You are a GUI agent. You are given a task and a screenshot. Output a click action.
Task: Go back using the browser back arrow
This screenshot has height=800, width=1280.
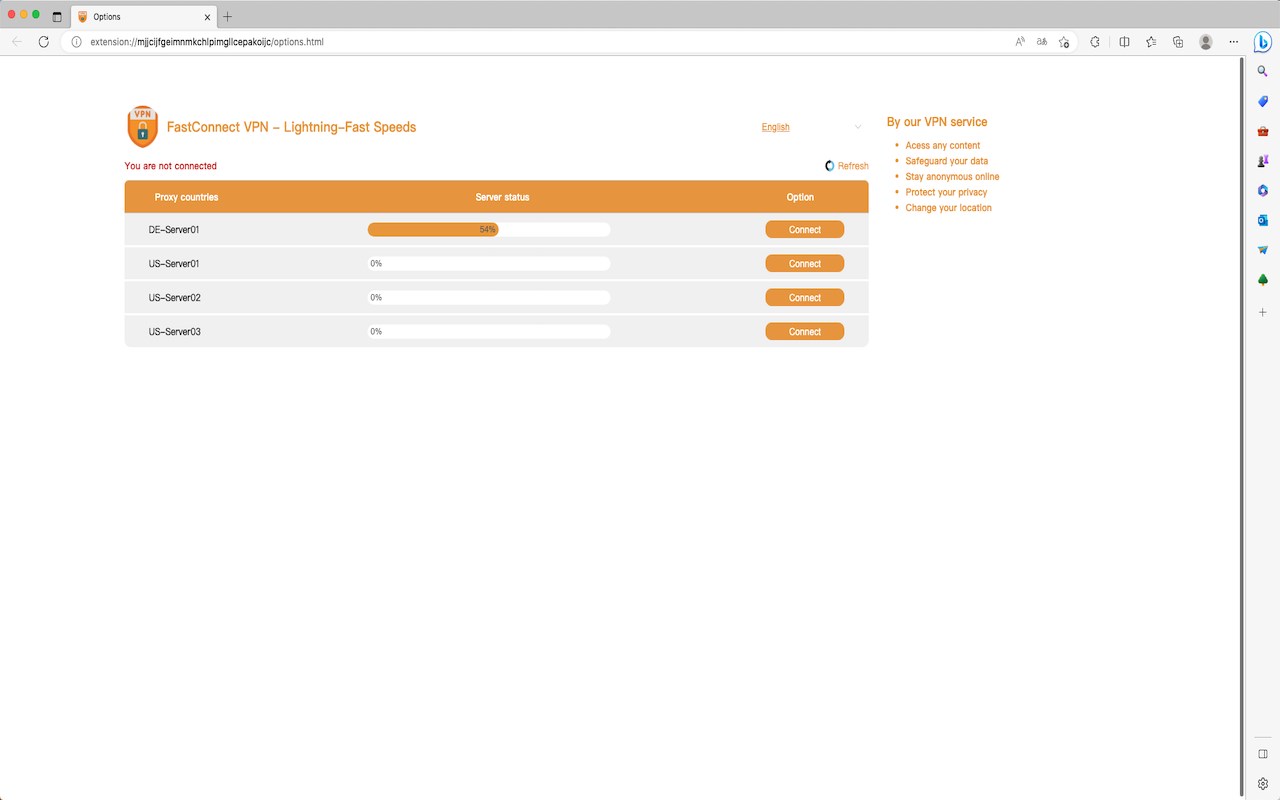point(16,42)
